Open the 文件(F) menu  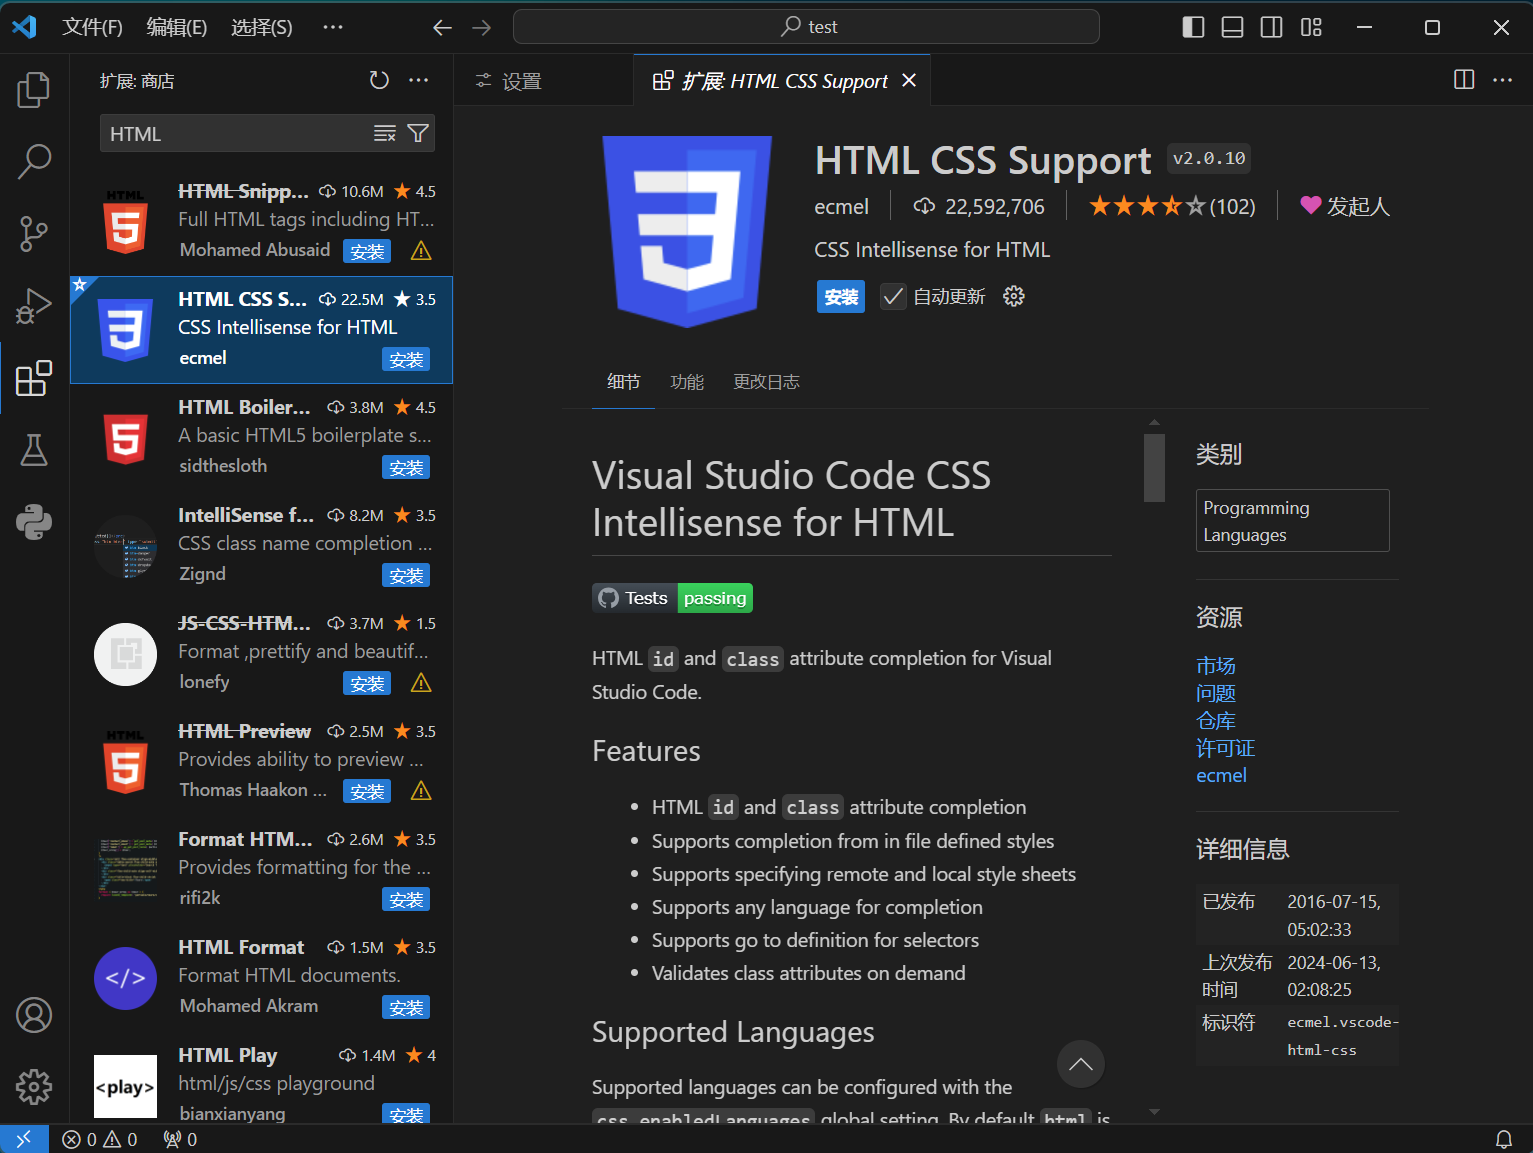coord(92,27)
